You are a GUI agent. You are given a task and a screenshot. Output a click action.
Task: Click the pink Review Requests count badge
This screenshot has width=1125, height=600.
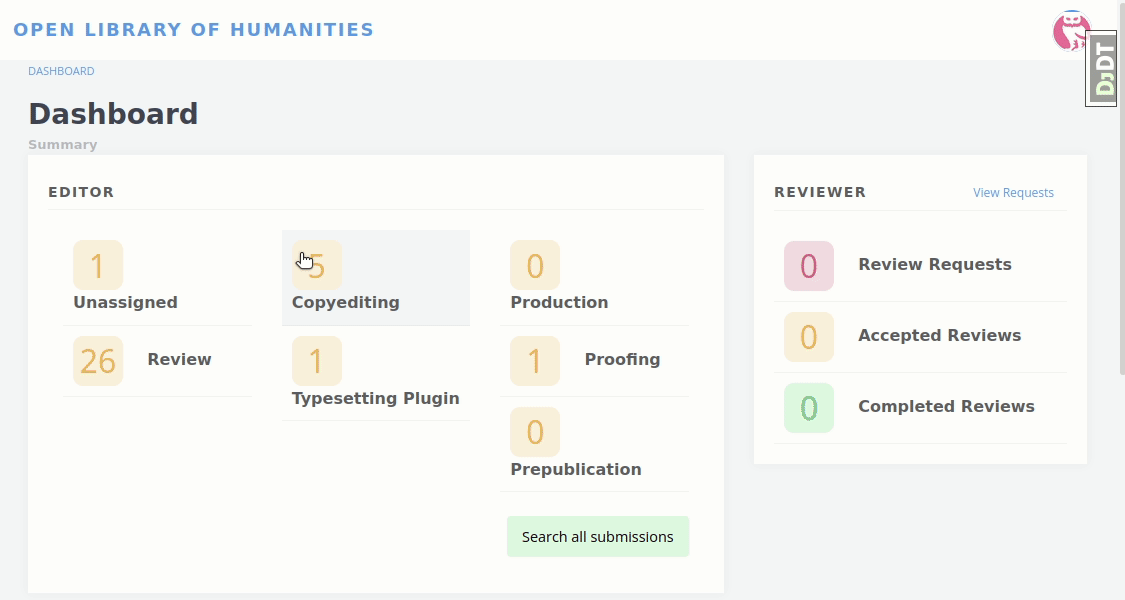click(x=809, y=266)
